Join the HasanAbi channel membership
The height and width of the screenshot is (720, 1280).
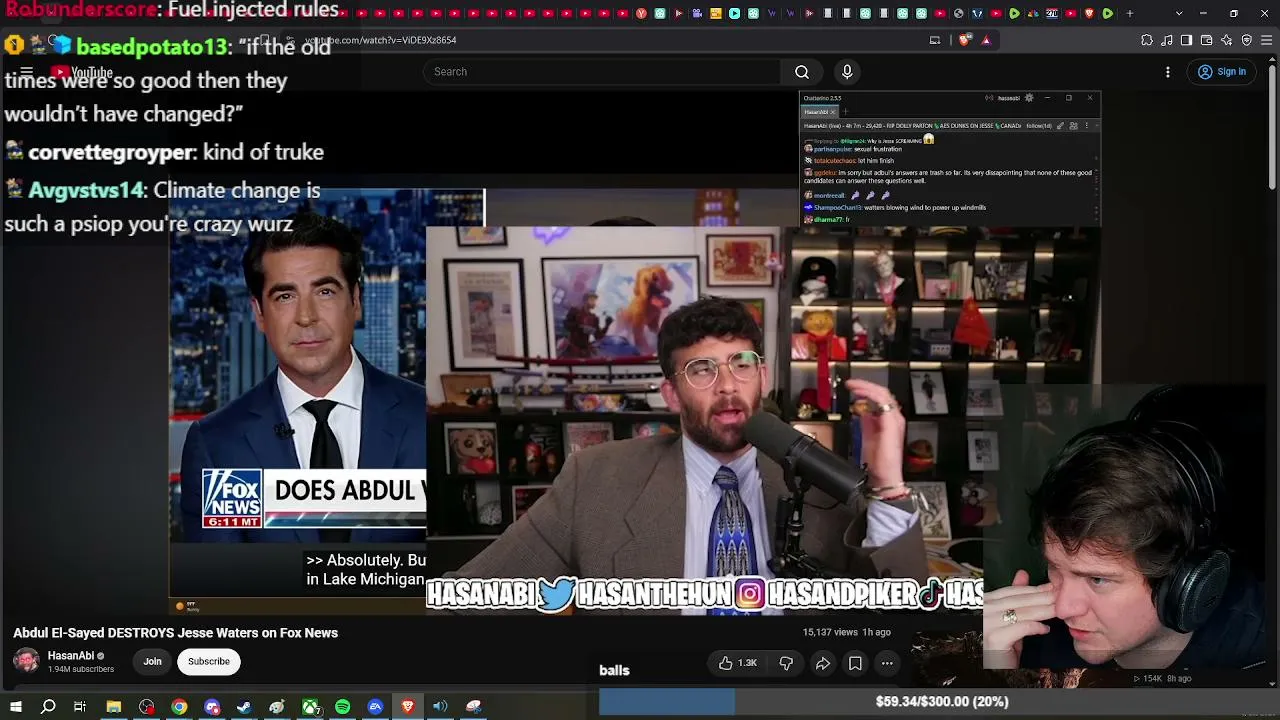click(x=152, y=661)
